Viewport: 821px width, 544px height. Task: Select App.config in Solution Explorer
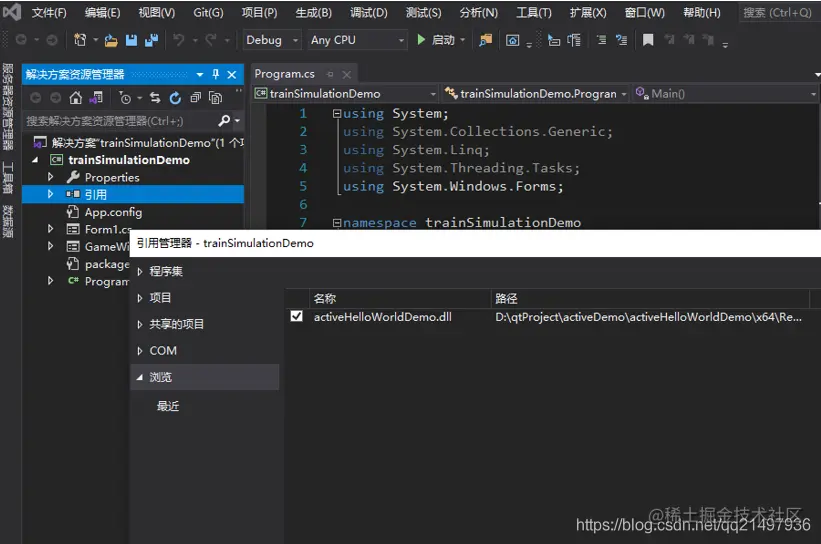click(x=113, y=212)
